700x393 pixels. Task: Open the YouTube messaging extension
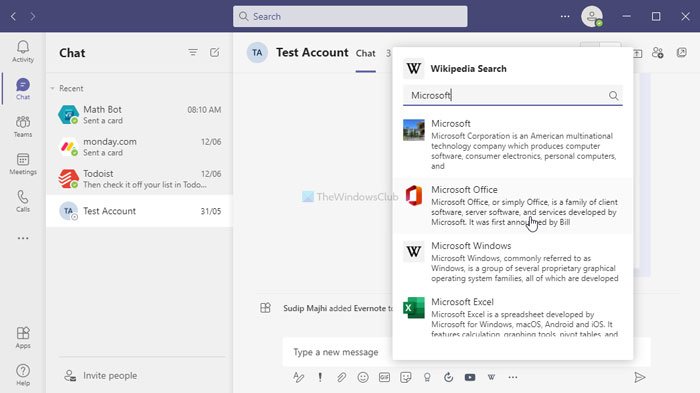470,377
